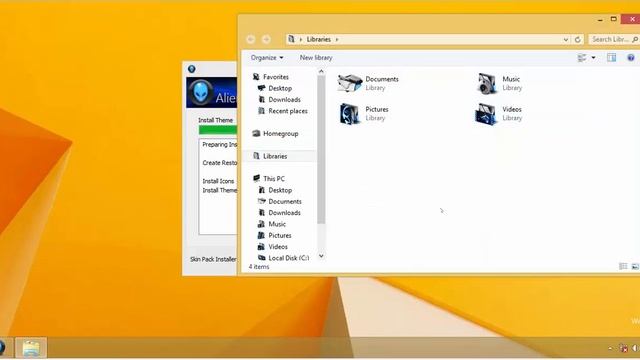Open the Music library icon
Image resolution: width=640 pixels, height=360 pixels.
[x=487, y=83]
